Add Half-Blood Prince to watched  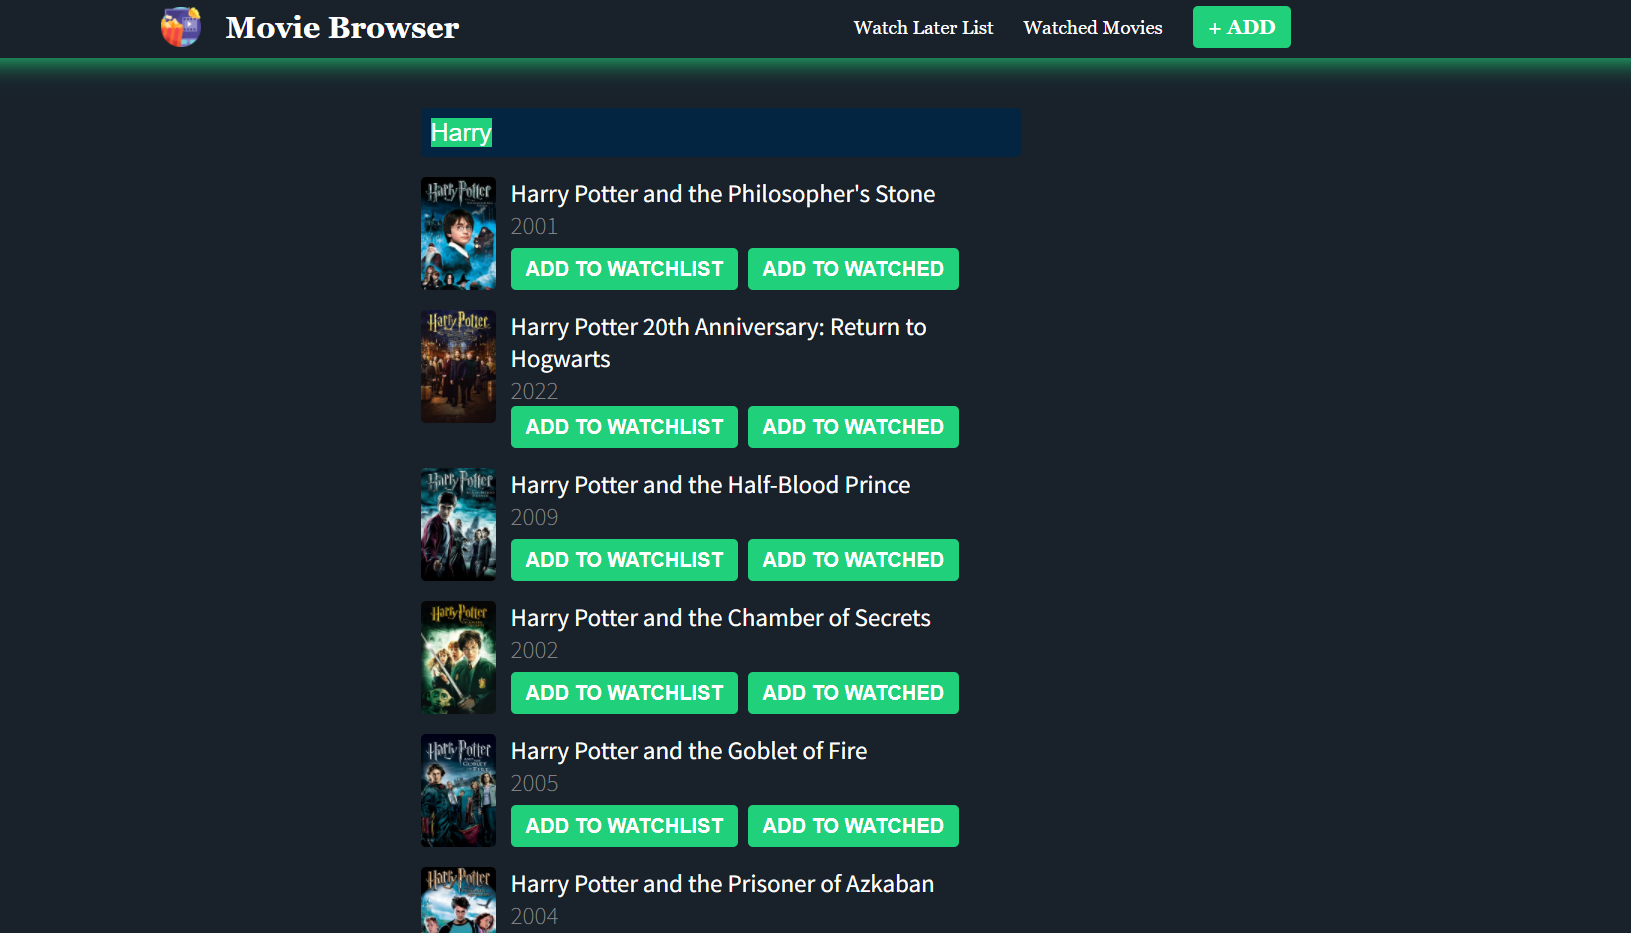(853, 560)
